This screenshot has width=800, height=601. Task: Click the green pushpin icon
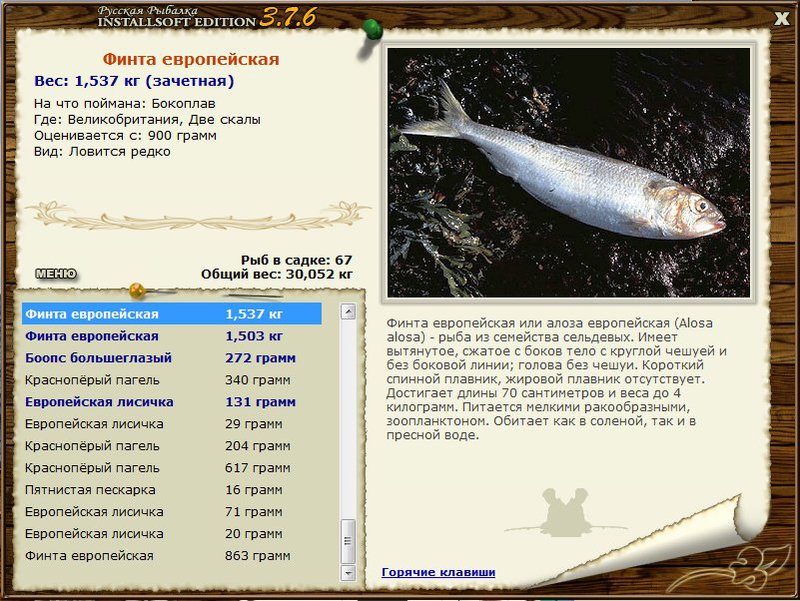[372, 30]
